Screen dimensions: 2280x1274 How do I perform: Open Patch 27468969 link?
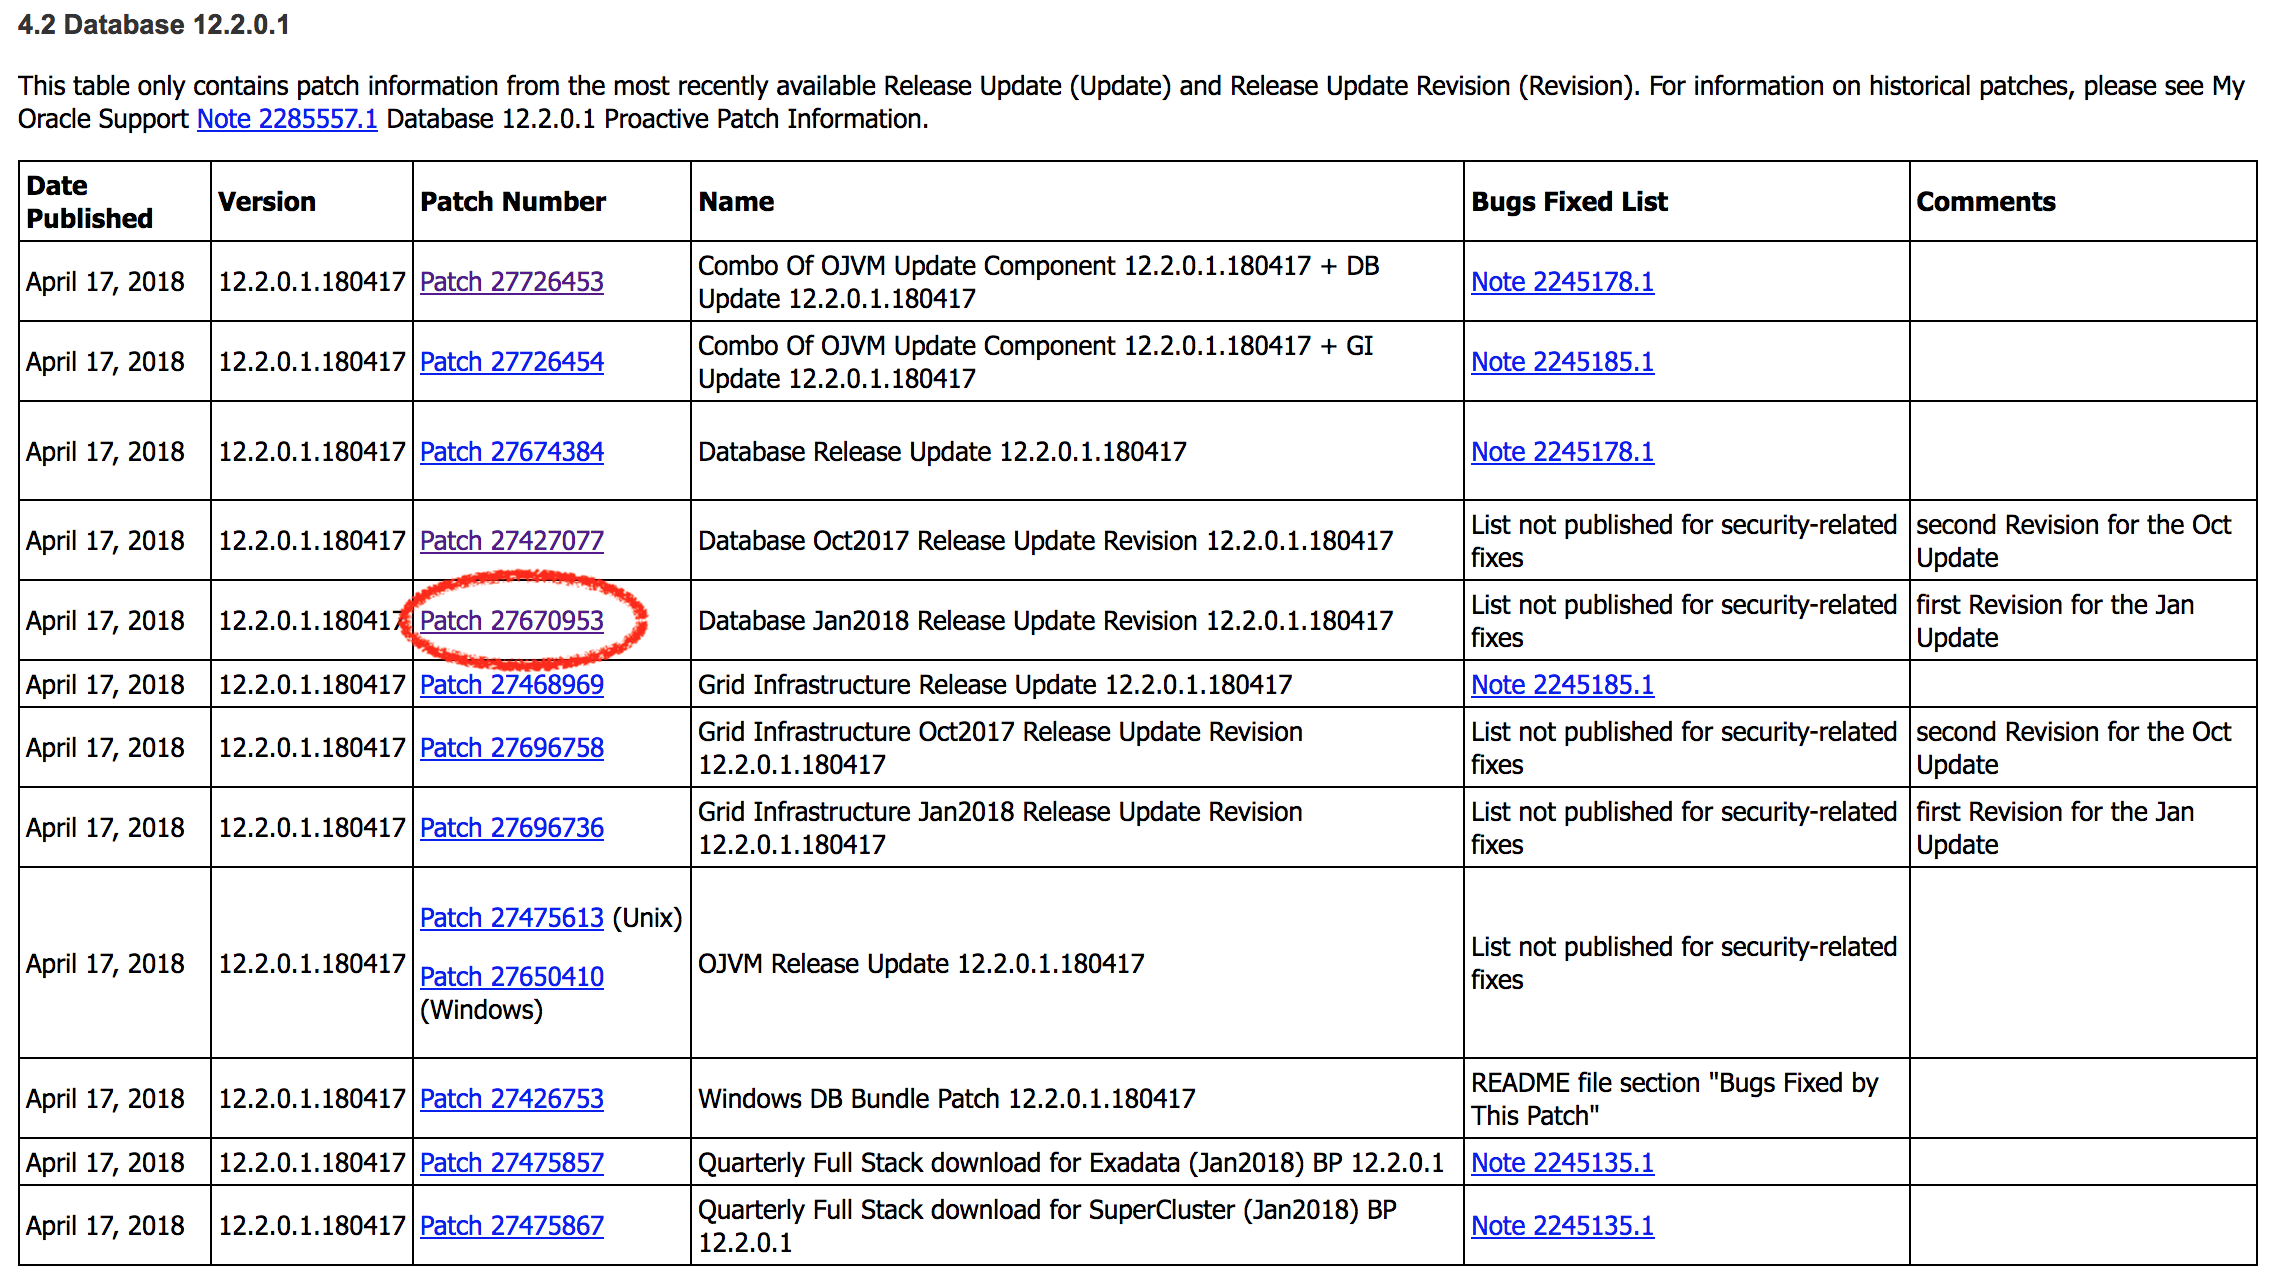(x=512, y=685)
